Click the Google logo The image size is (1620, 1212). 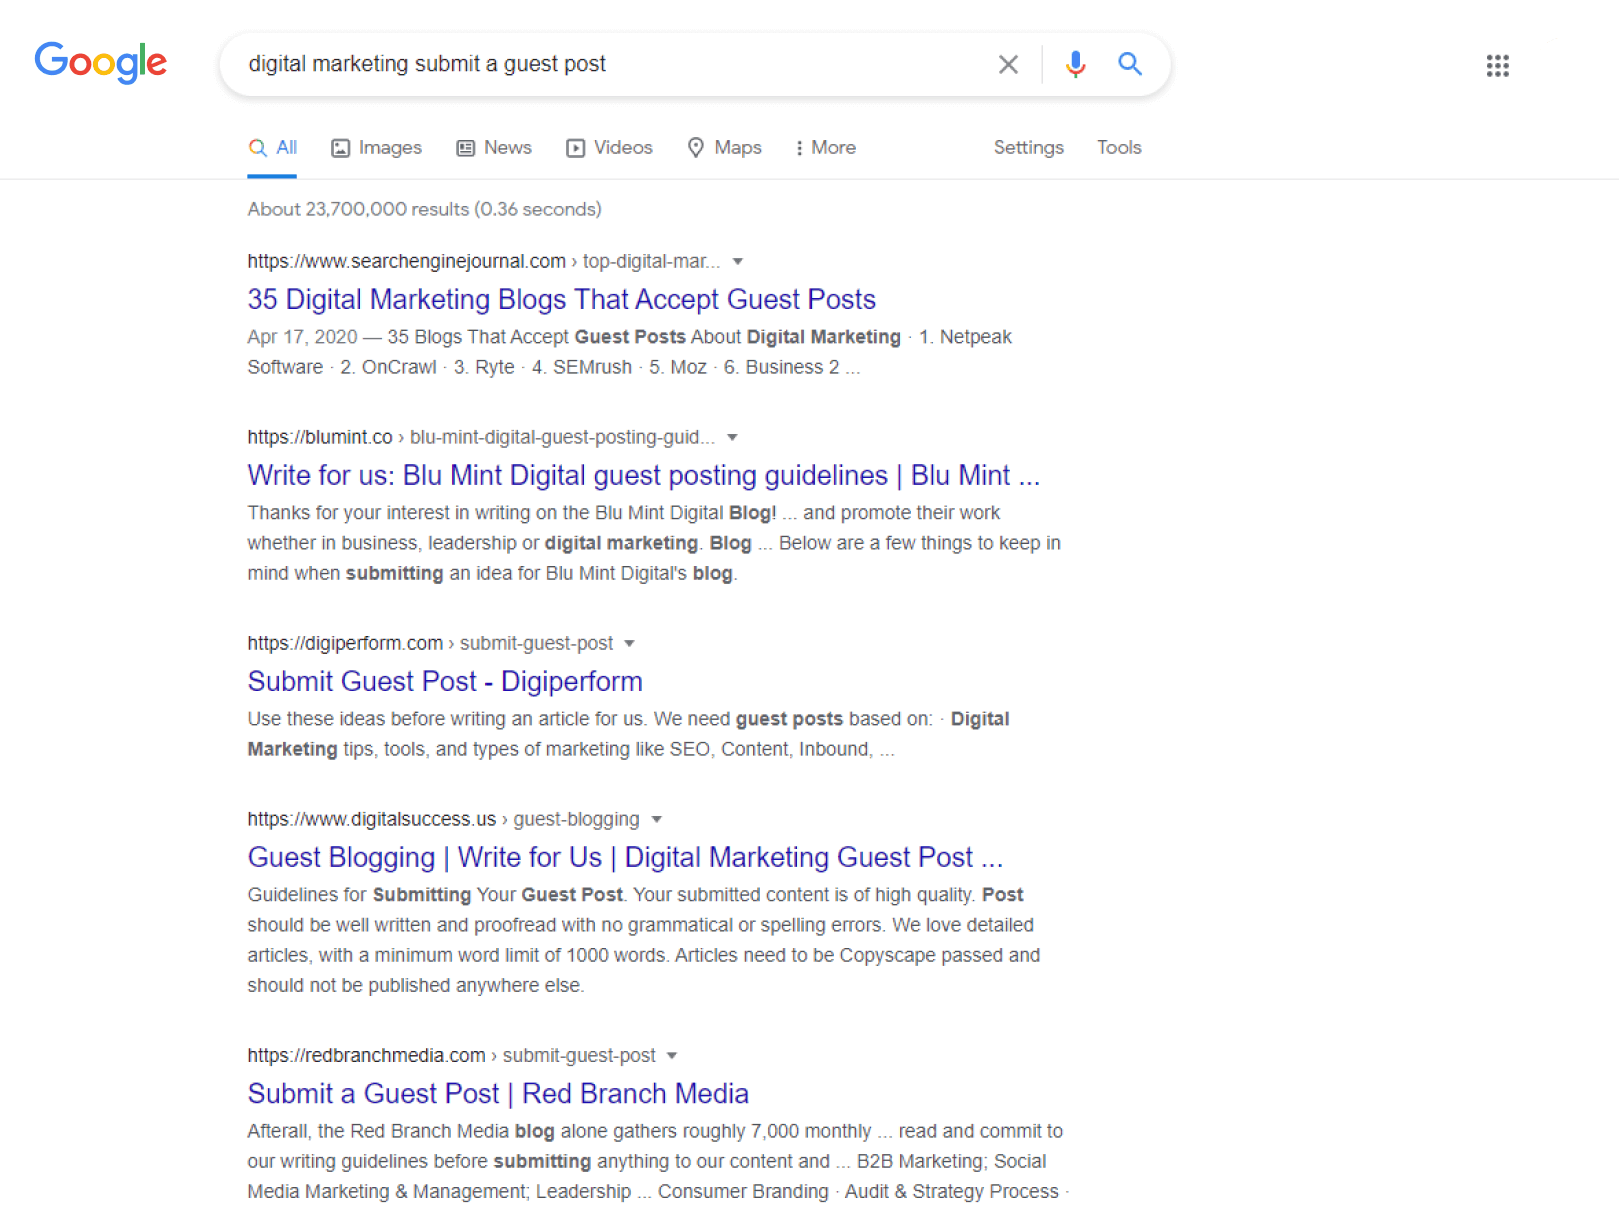101,62
